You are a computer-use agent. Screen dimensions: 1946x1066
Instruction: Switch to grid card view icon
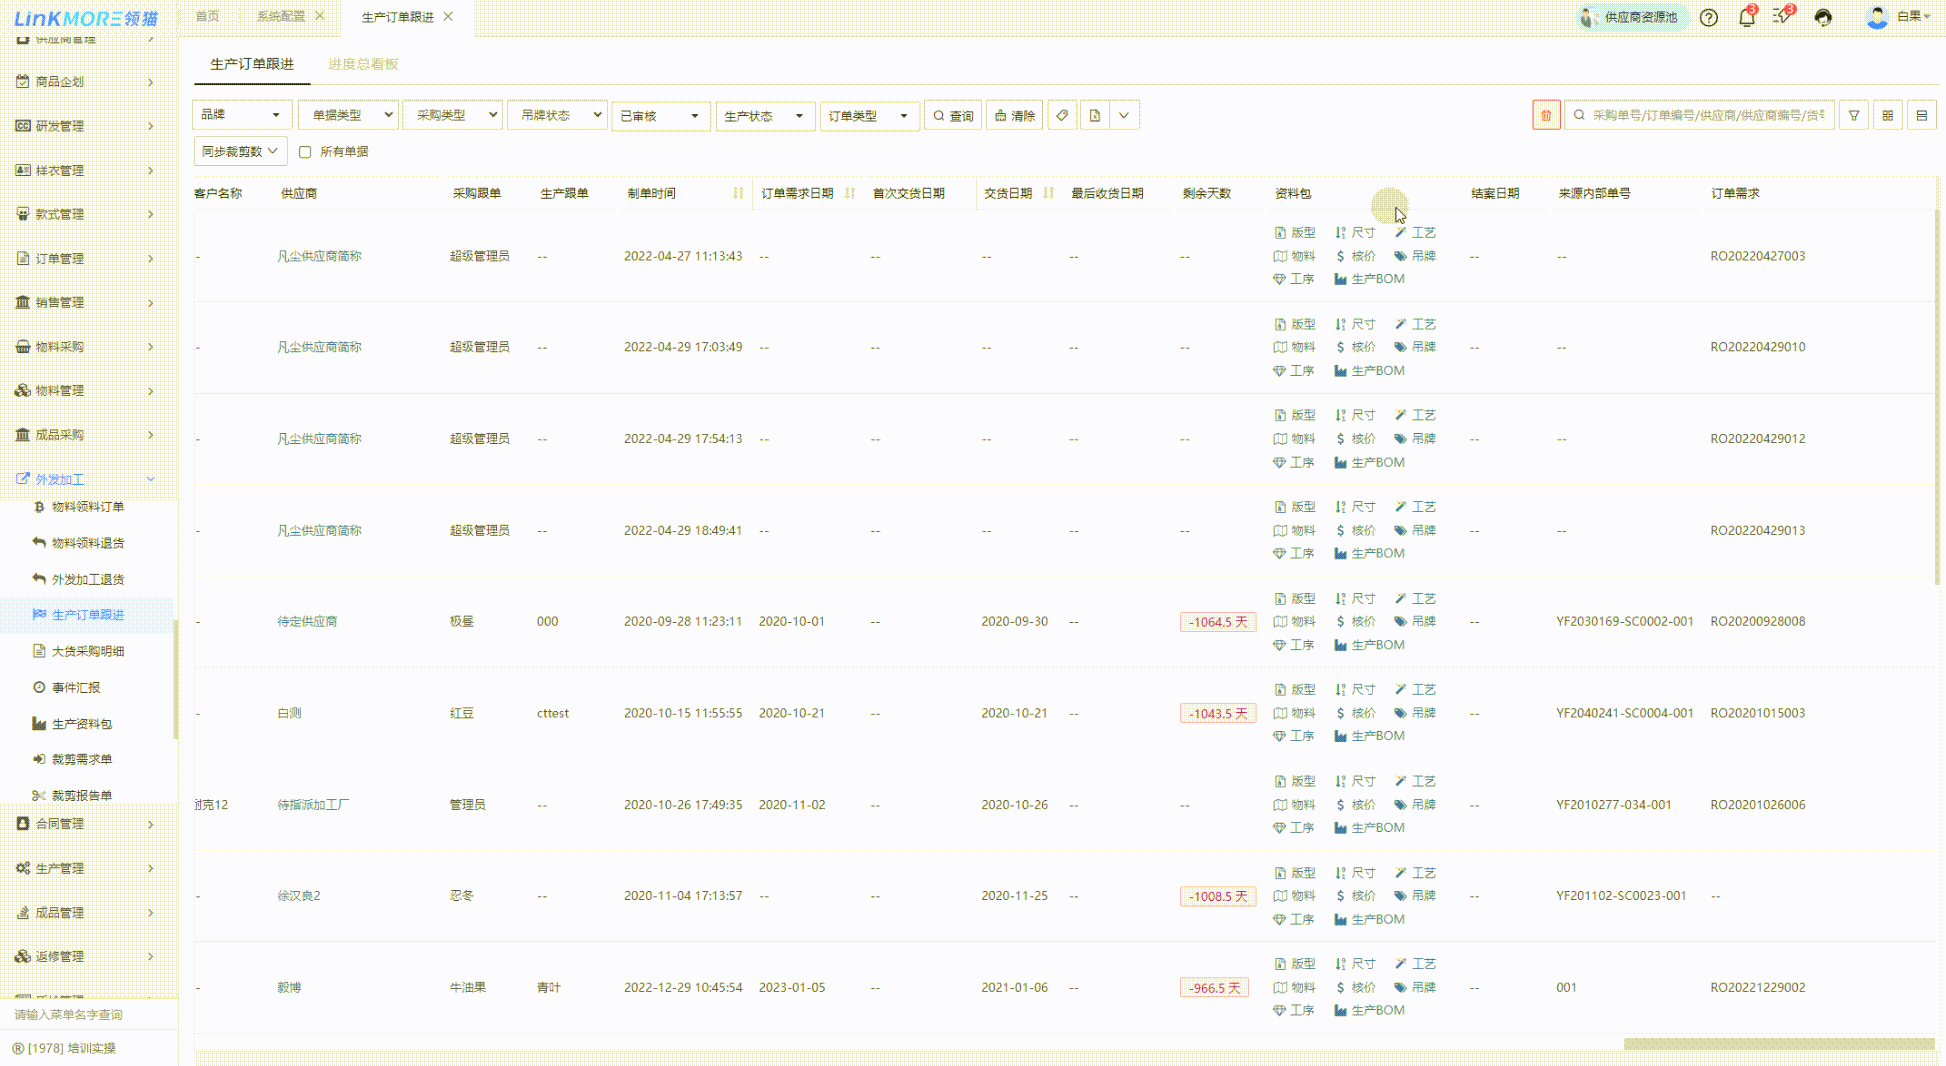point(1887,116)
